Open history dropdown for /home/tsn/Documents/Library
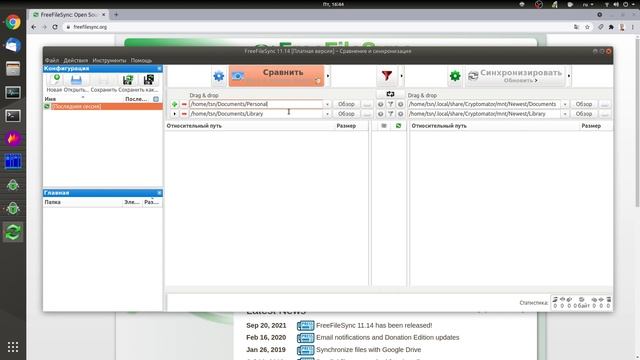This screenshot has width=640, height=360. (327, 114)
